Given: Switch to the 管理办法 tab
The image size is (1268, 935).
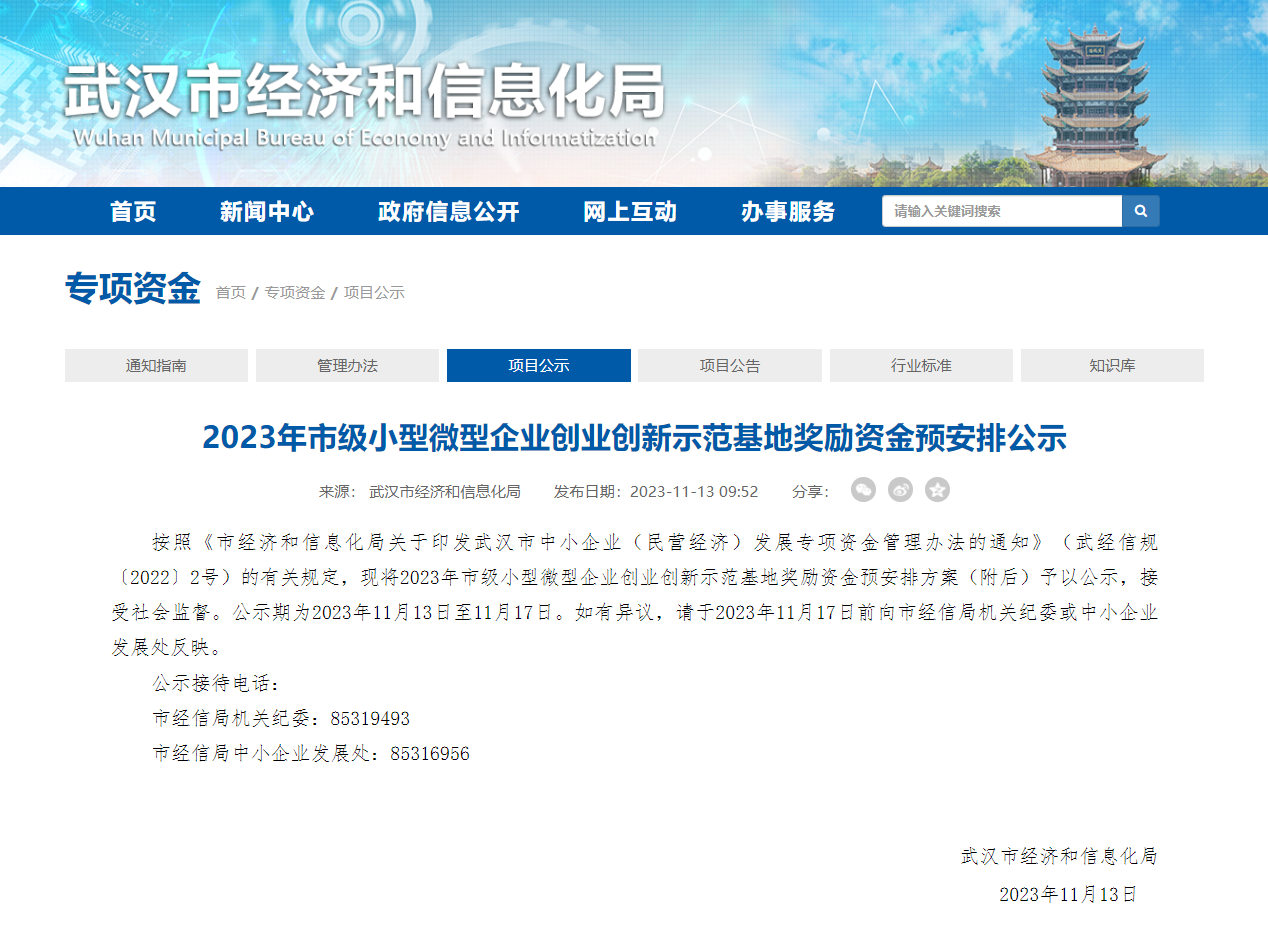Looking at the screenshot, I should tap(347, 366).
